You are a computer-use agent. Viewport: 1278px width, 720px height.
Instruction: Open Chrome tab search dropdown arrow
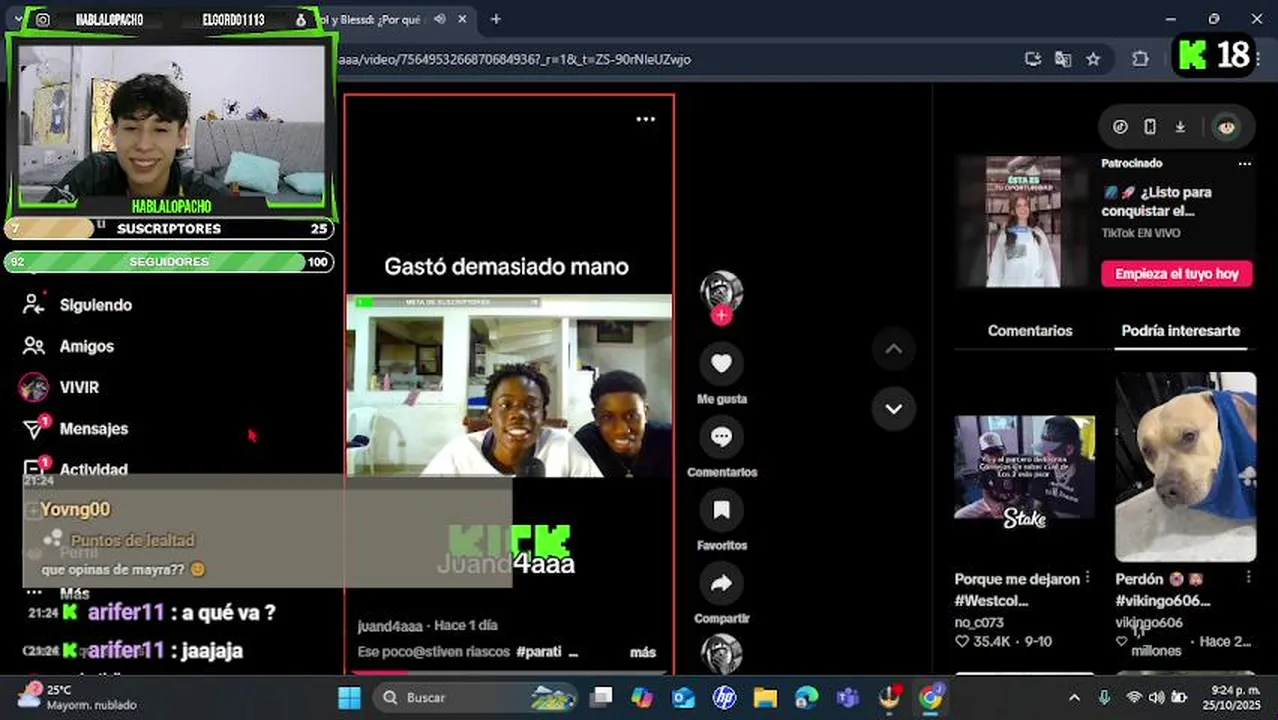click(x=18, y=19)
